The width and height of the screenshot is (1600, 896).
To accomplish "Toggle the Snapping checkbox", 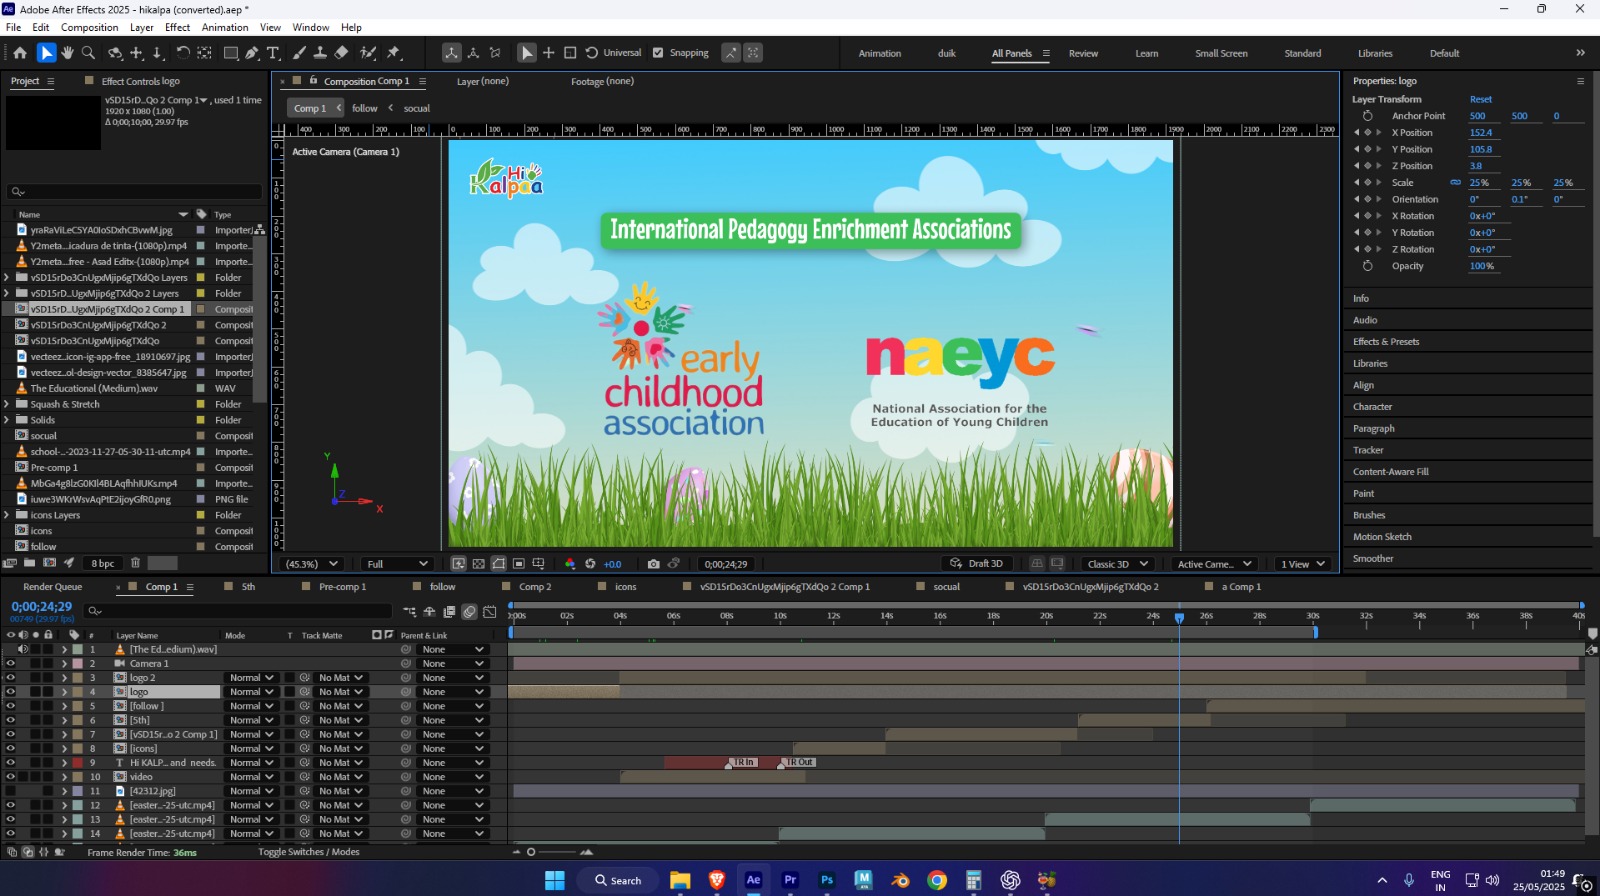I will point(658,53).
